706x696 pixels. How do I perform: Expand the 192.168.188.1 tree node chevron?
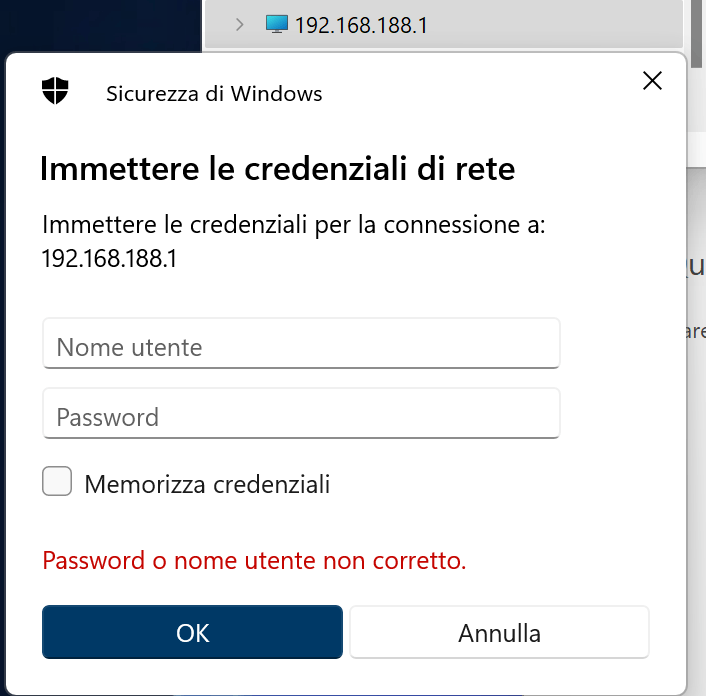pos(239,25)
